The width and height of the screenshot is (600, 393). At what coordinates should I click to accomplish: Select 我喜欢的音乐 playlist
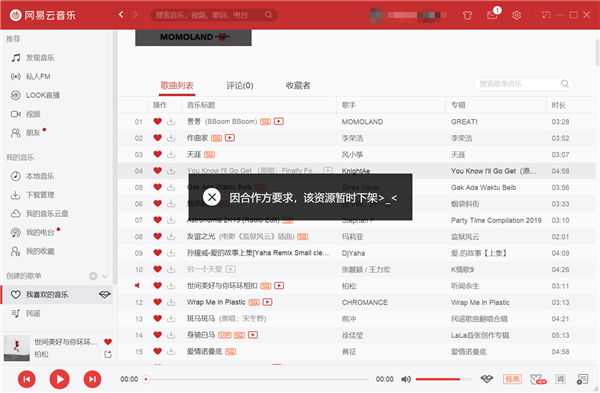[57, 295]
